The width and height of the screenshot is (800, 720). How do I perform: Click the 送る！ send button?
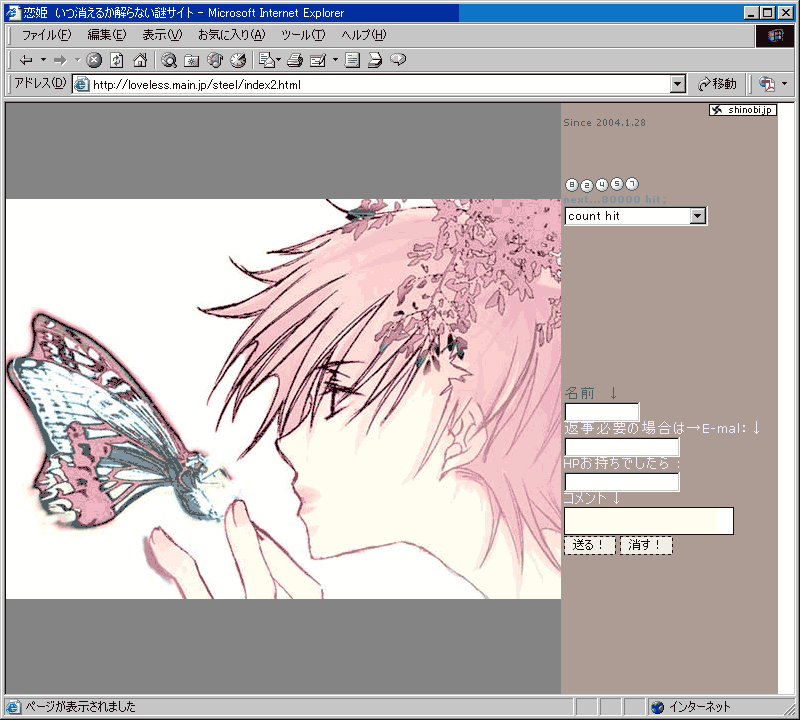(x=590, y=545)
